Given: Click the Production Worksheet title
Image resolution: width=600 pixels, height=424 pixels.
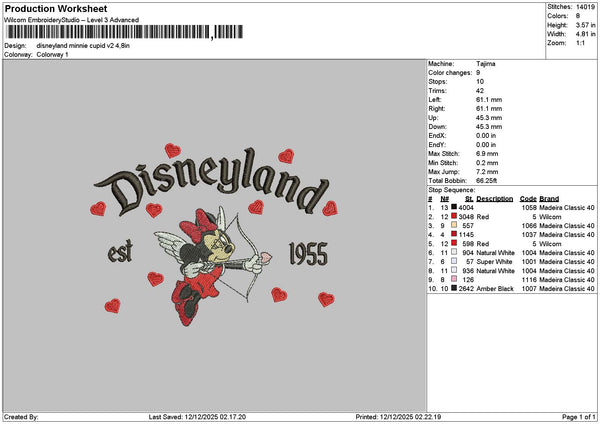Looking at the screenshot, I should click(x=55, y=8).
